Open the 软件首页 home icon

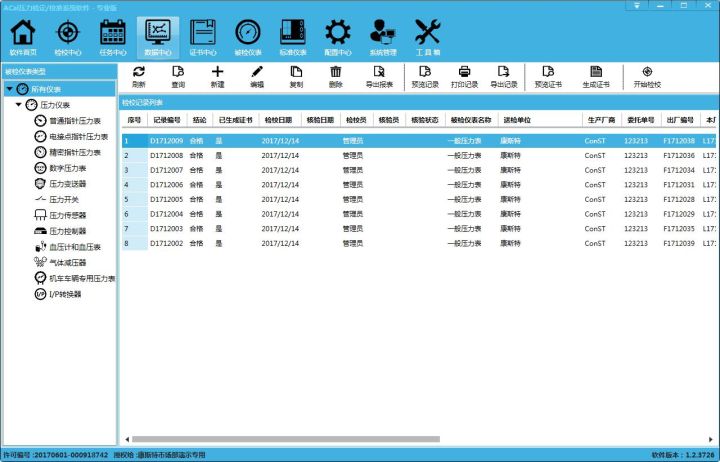point(22,35)
